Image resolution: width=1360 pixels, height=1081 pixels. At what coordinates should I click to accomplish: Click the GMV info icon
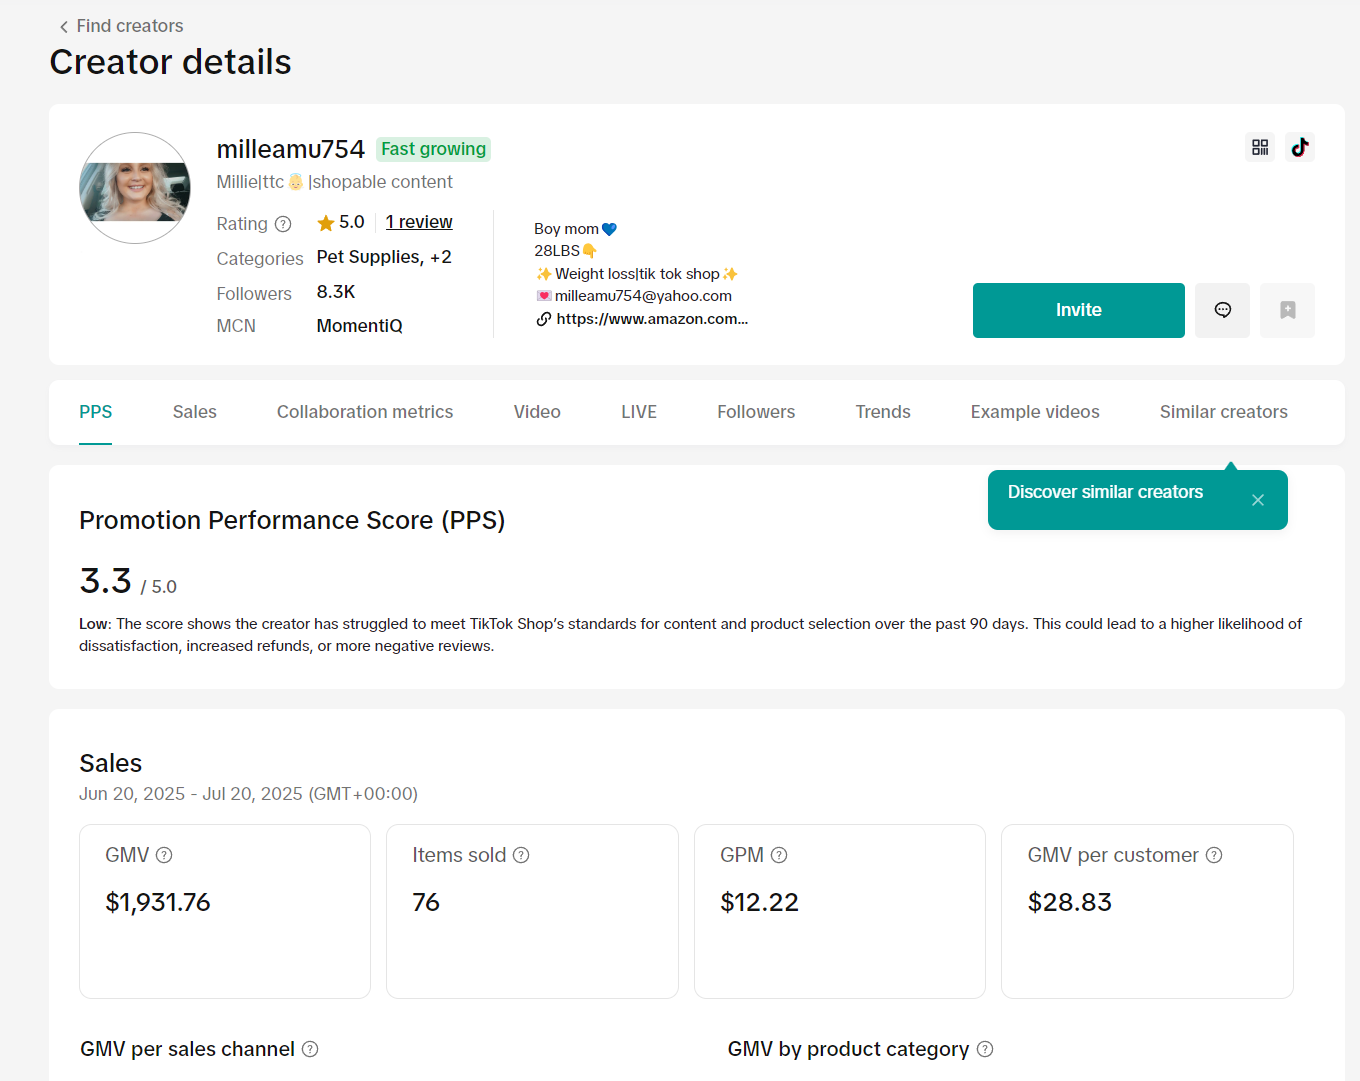pos(164,855)
